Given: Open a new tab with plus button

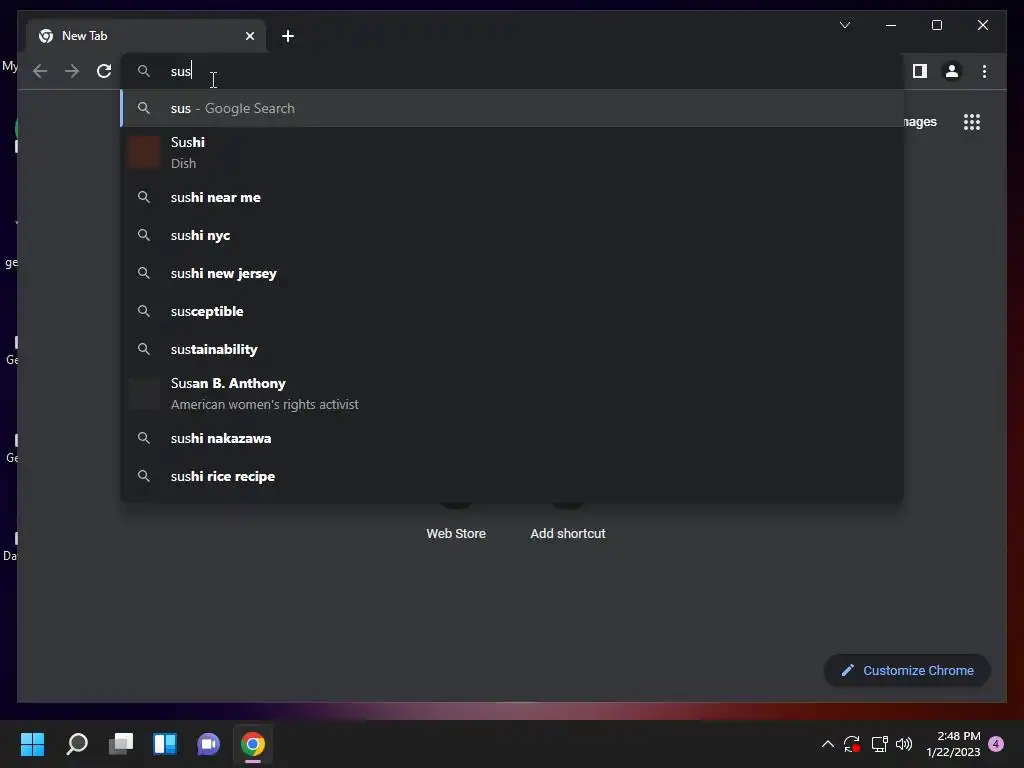Looking at the screenshot, I should click(x=288, y=36).
